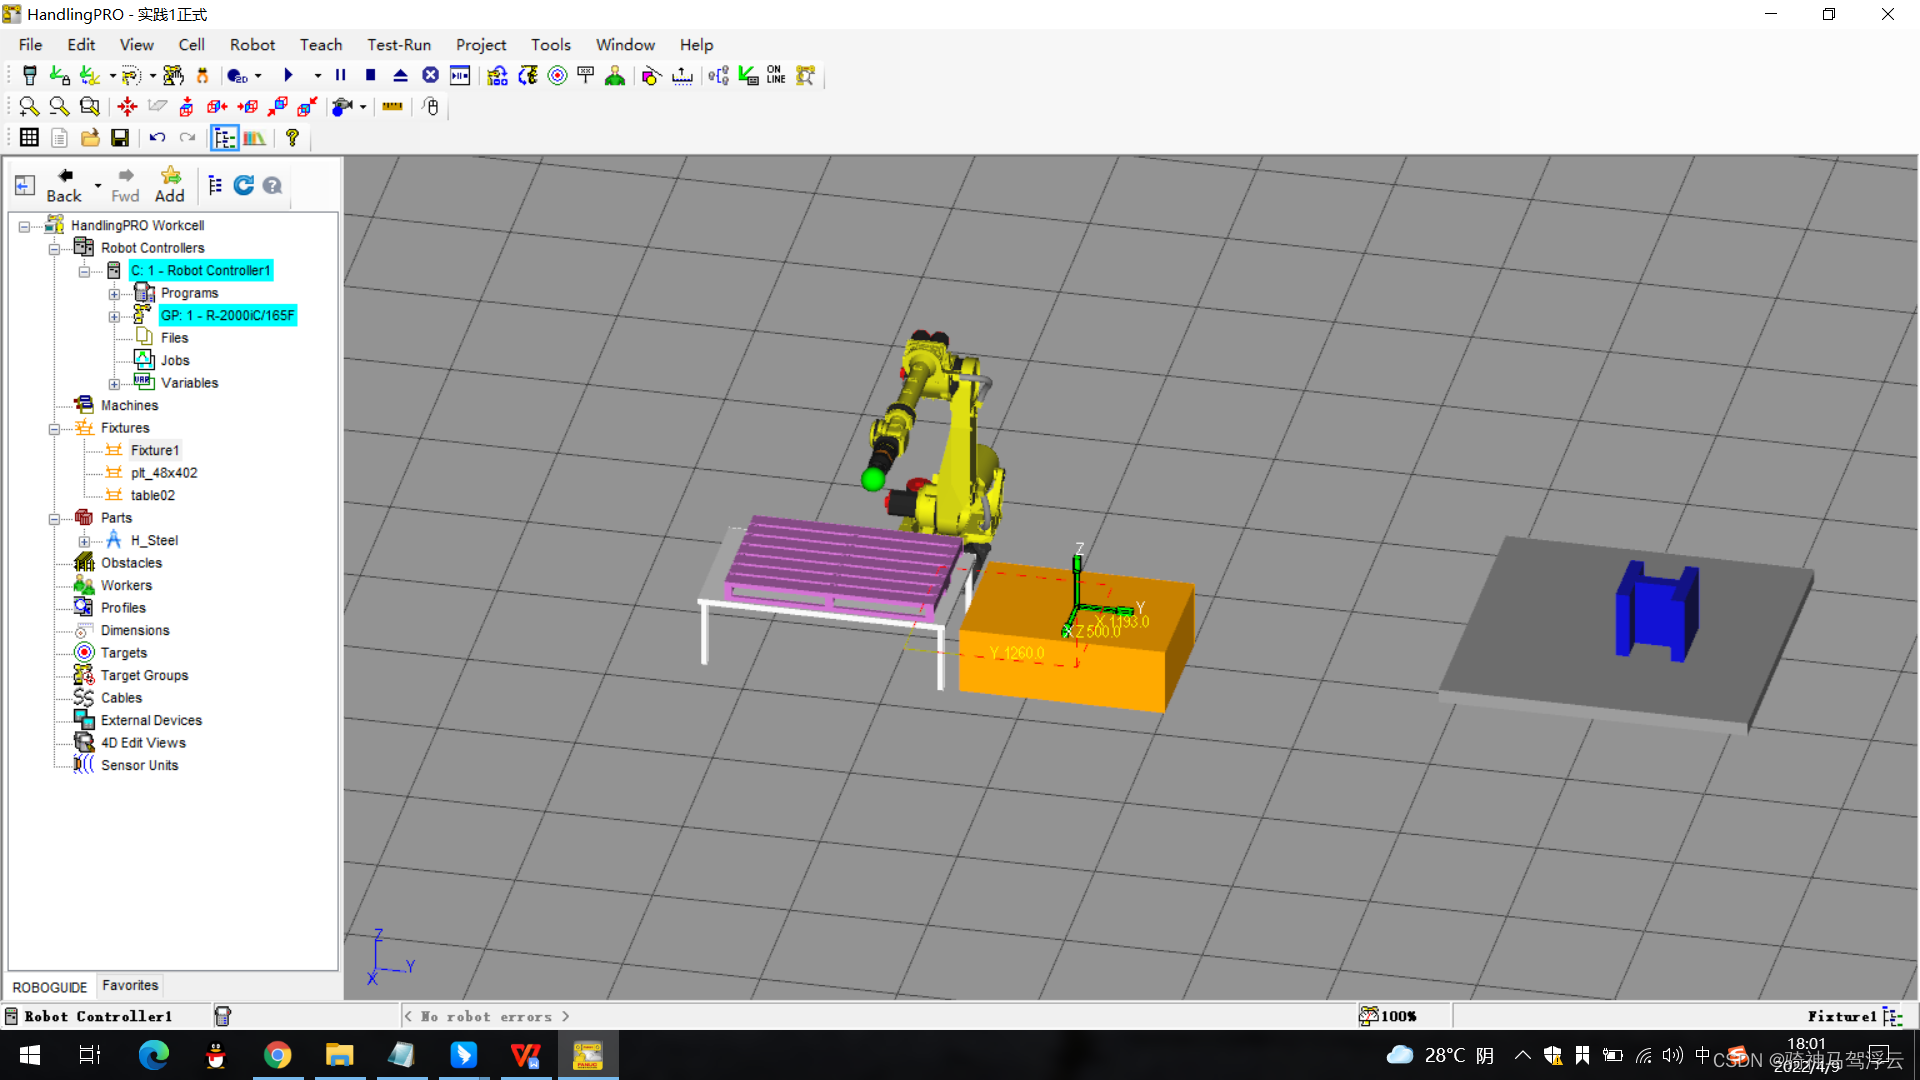Expand the H_Steel part node
1920x1080 pixels.
[x=84, y=541]
